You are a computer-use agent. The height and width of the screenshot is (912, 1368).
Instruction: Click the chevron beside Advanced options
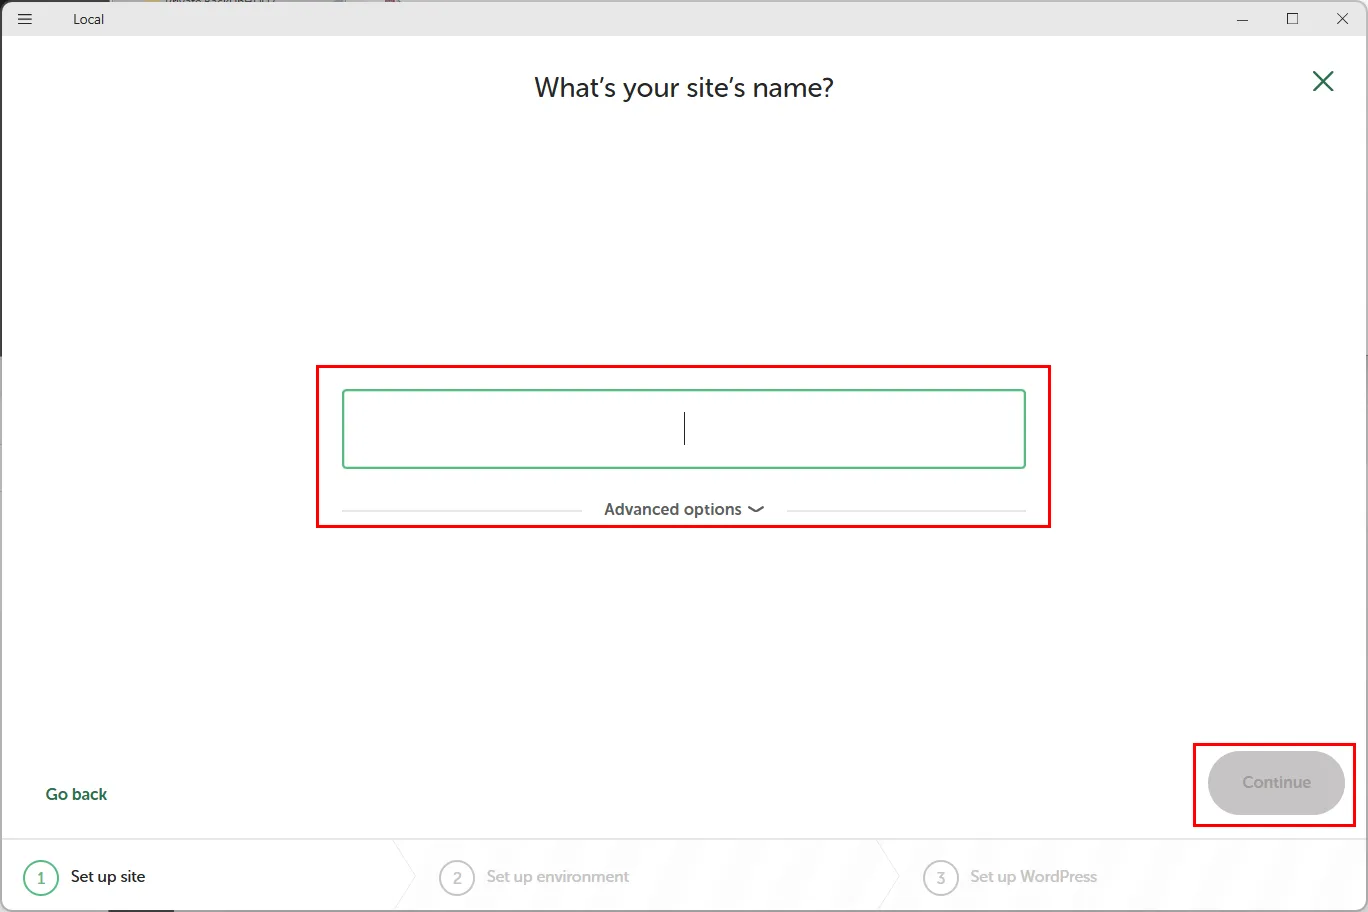[x=756, y=509]
